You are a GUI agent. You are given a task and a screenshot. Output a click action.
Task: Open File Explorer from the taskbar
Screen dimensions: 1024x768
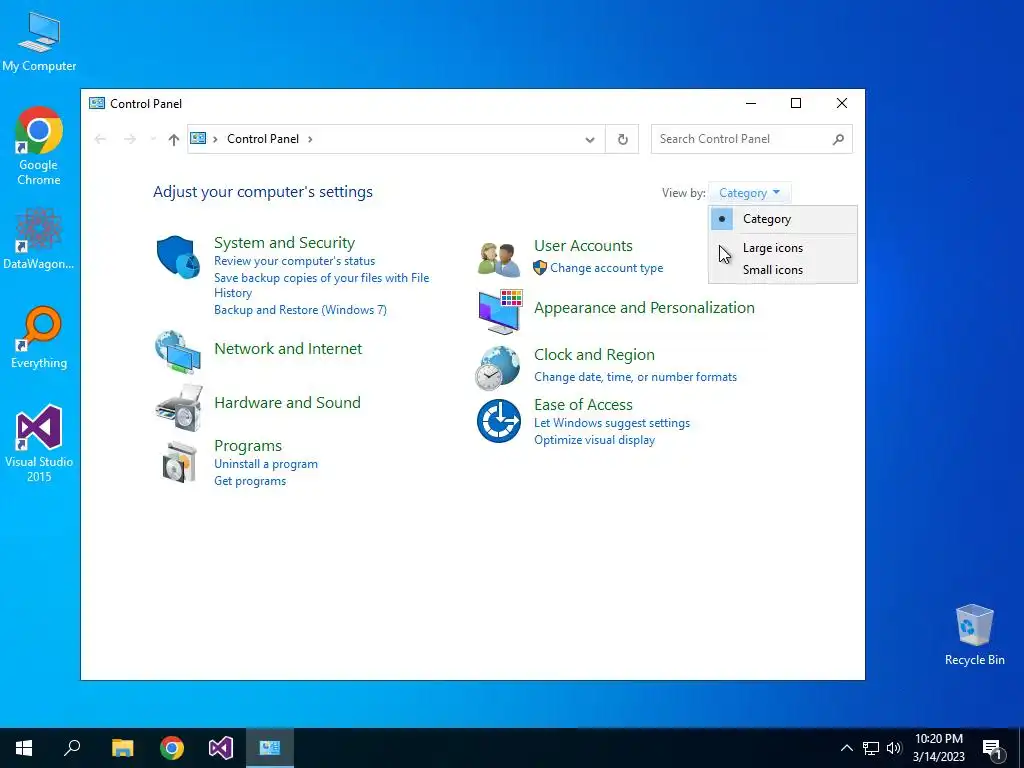tap(122, 748)
